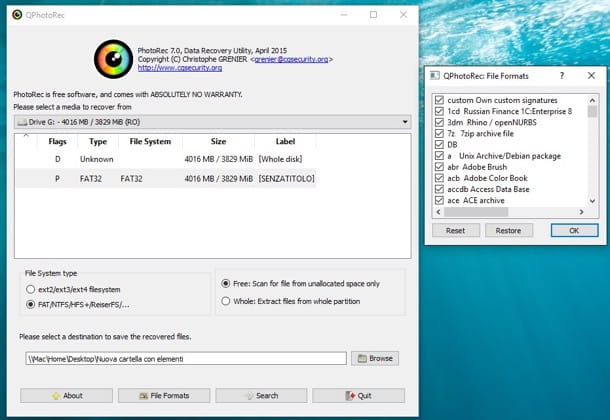
Task: Open the http://www.cgsecurity.org link
Action: click(180, 68)
